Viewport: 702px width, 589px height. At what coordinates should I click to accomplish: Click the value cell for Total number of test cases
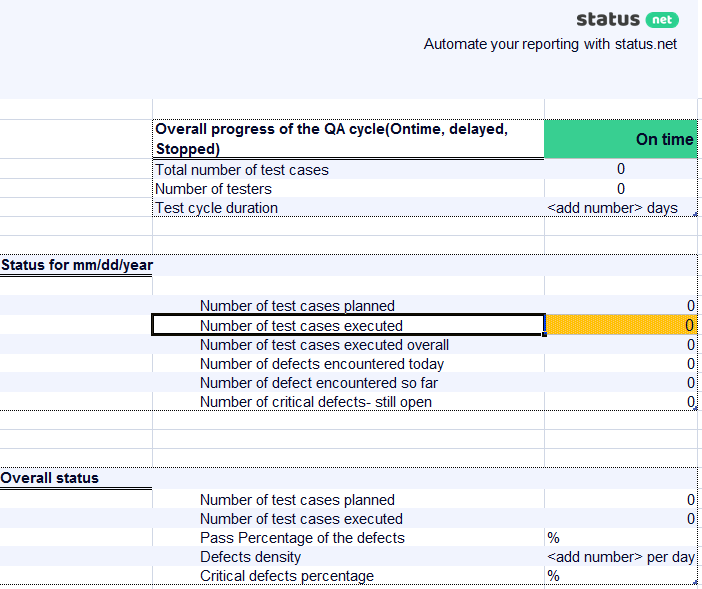[621, 169]
